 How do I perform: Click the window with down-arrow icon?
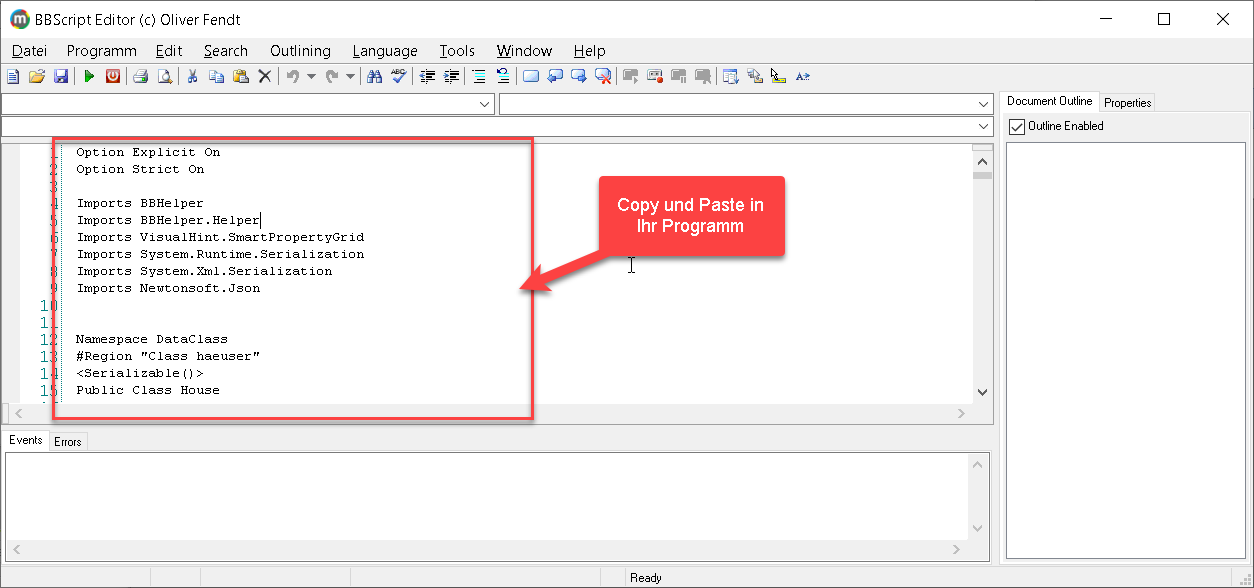(x=731, y=76)
